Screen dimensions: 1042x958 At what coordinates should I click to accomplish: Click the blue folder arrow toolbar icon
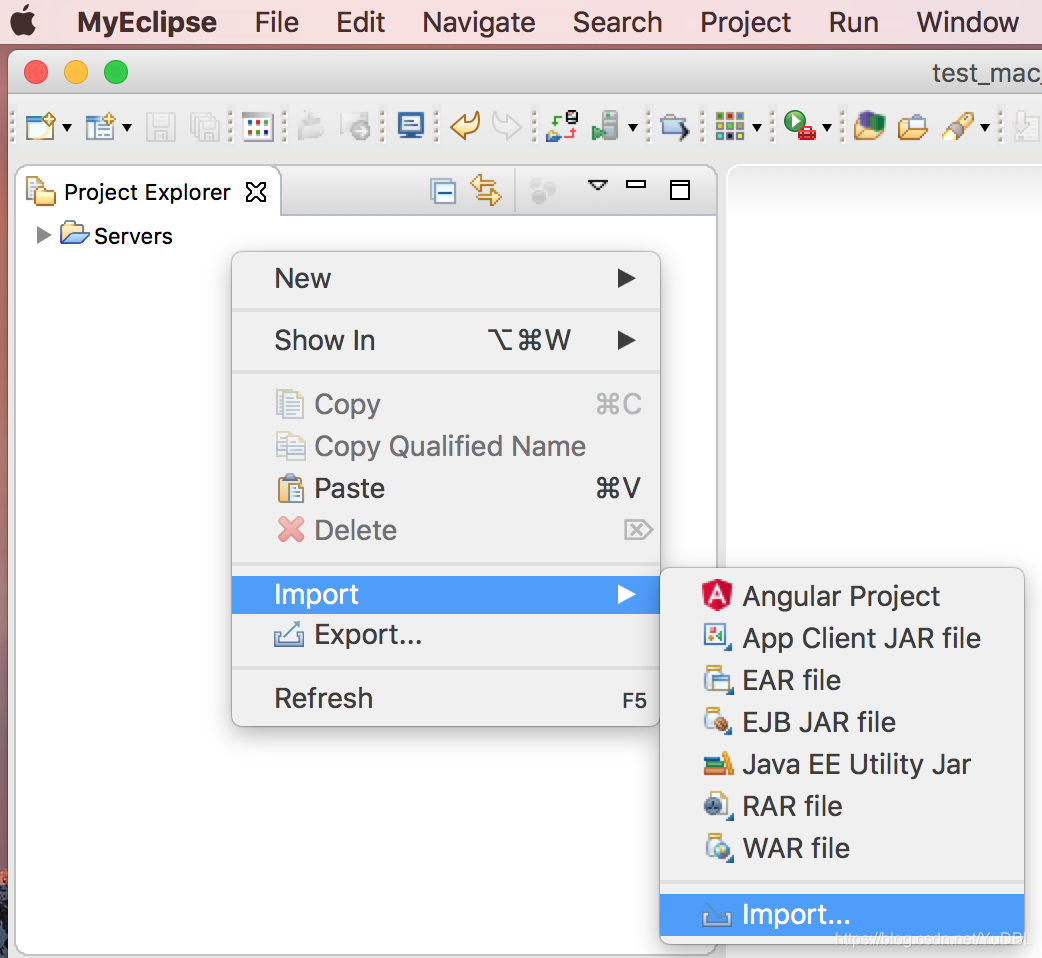(675, 126)
